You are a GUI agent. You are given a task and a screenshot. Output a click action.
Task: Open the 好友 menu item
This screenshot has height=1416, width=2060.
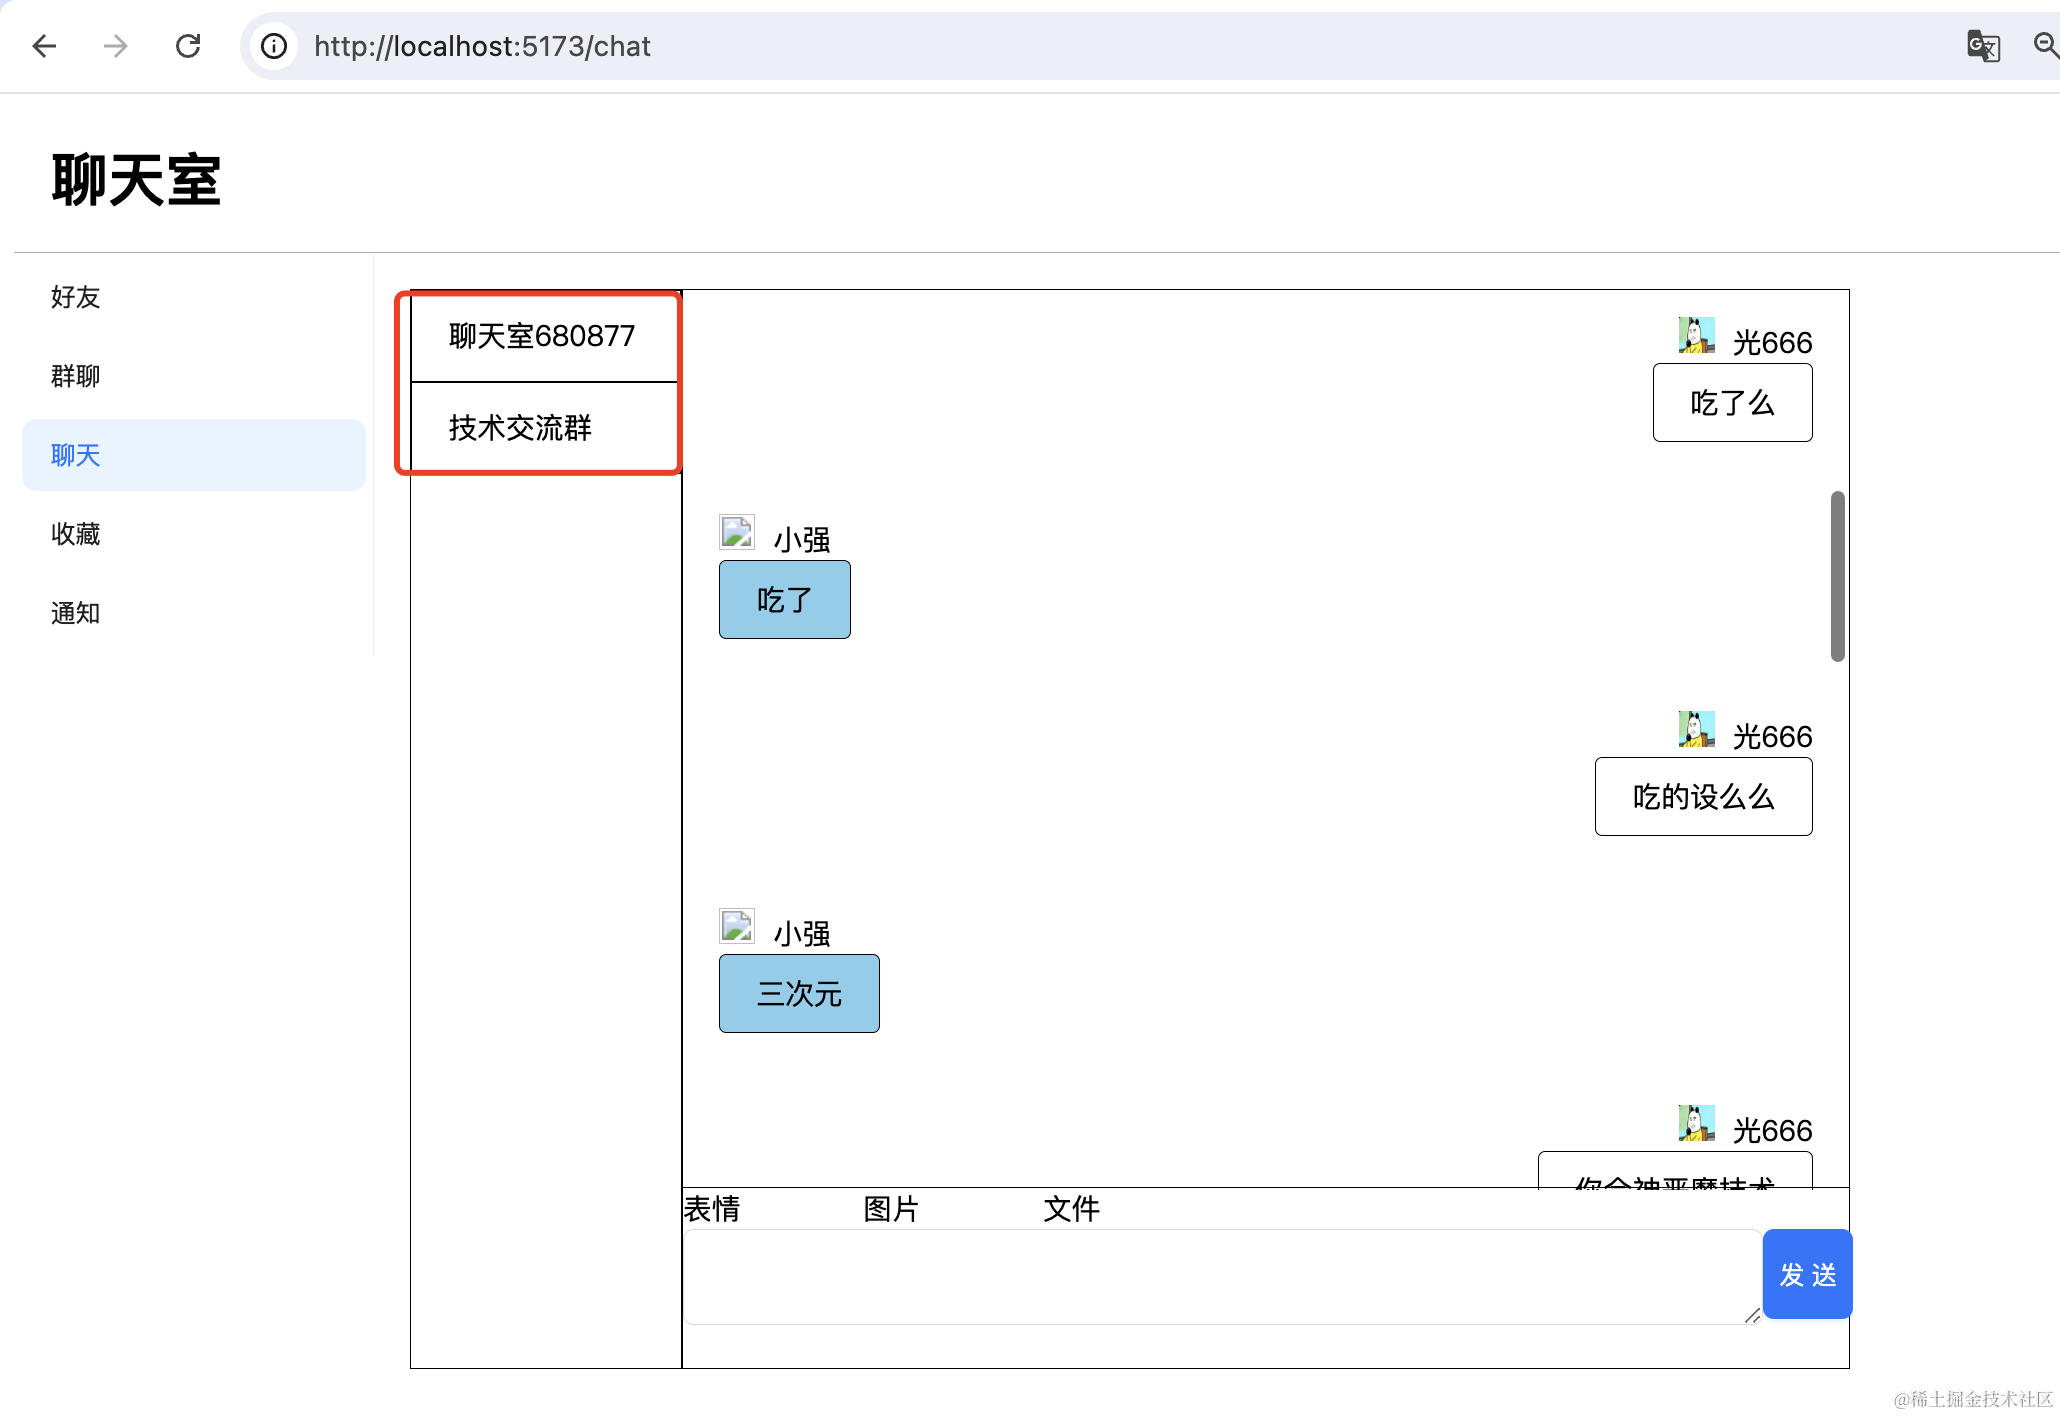(x=76, y=297)
